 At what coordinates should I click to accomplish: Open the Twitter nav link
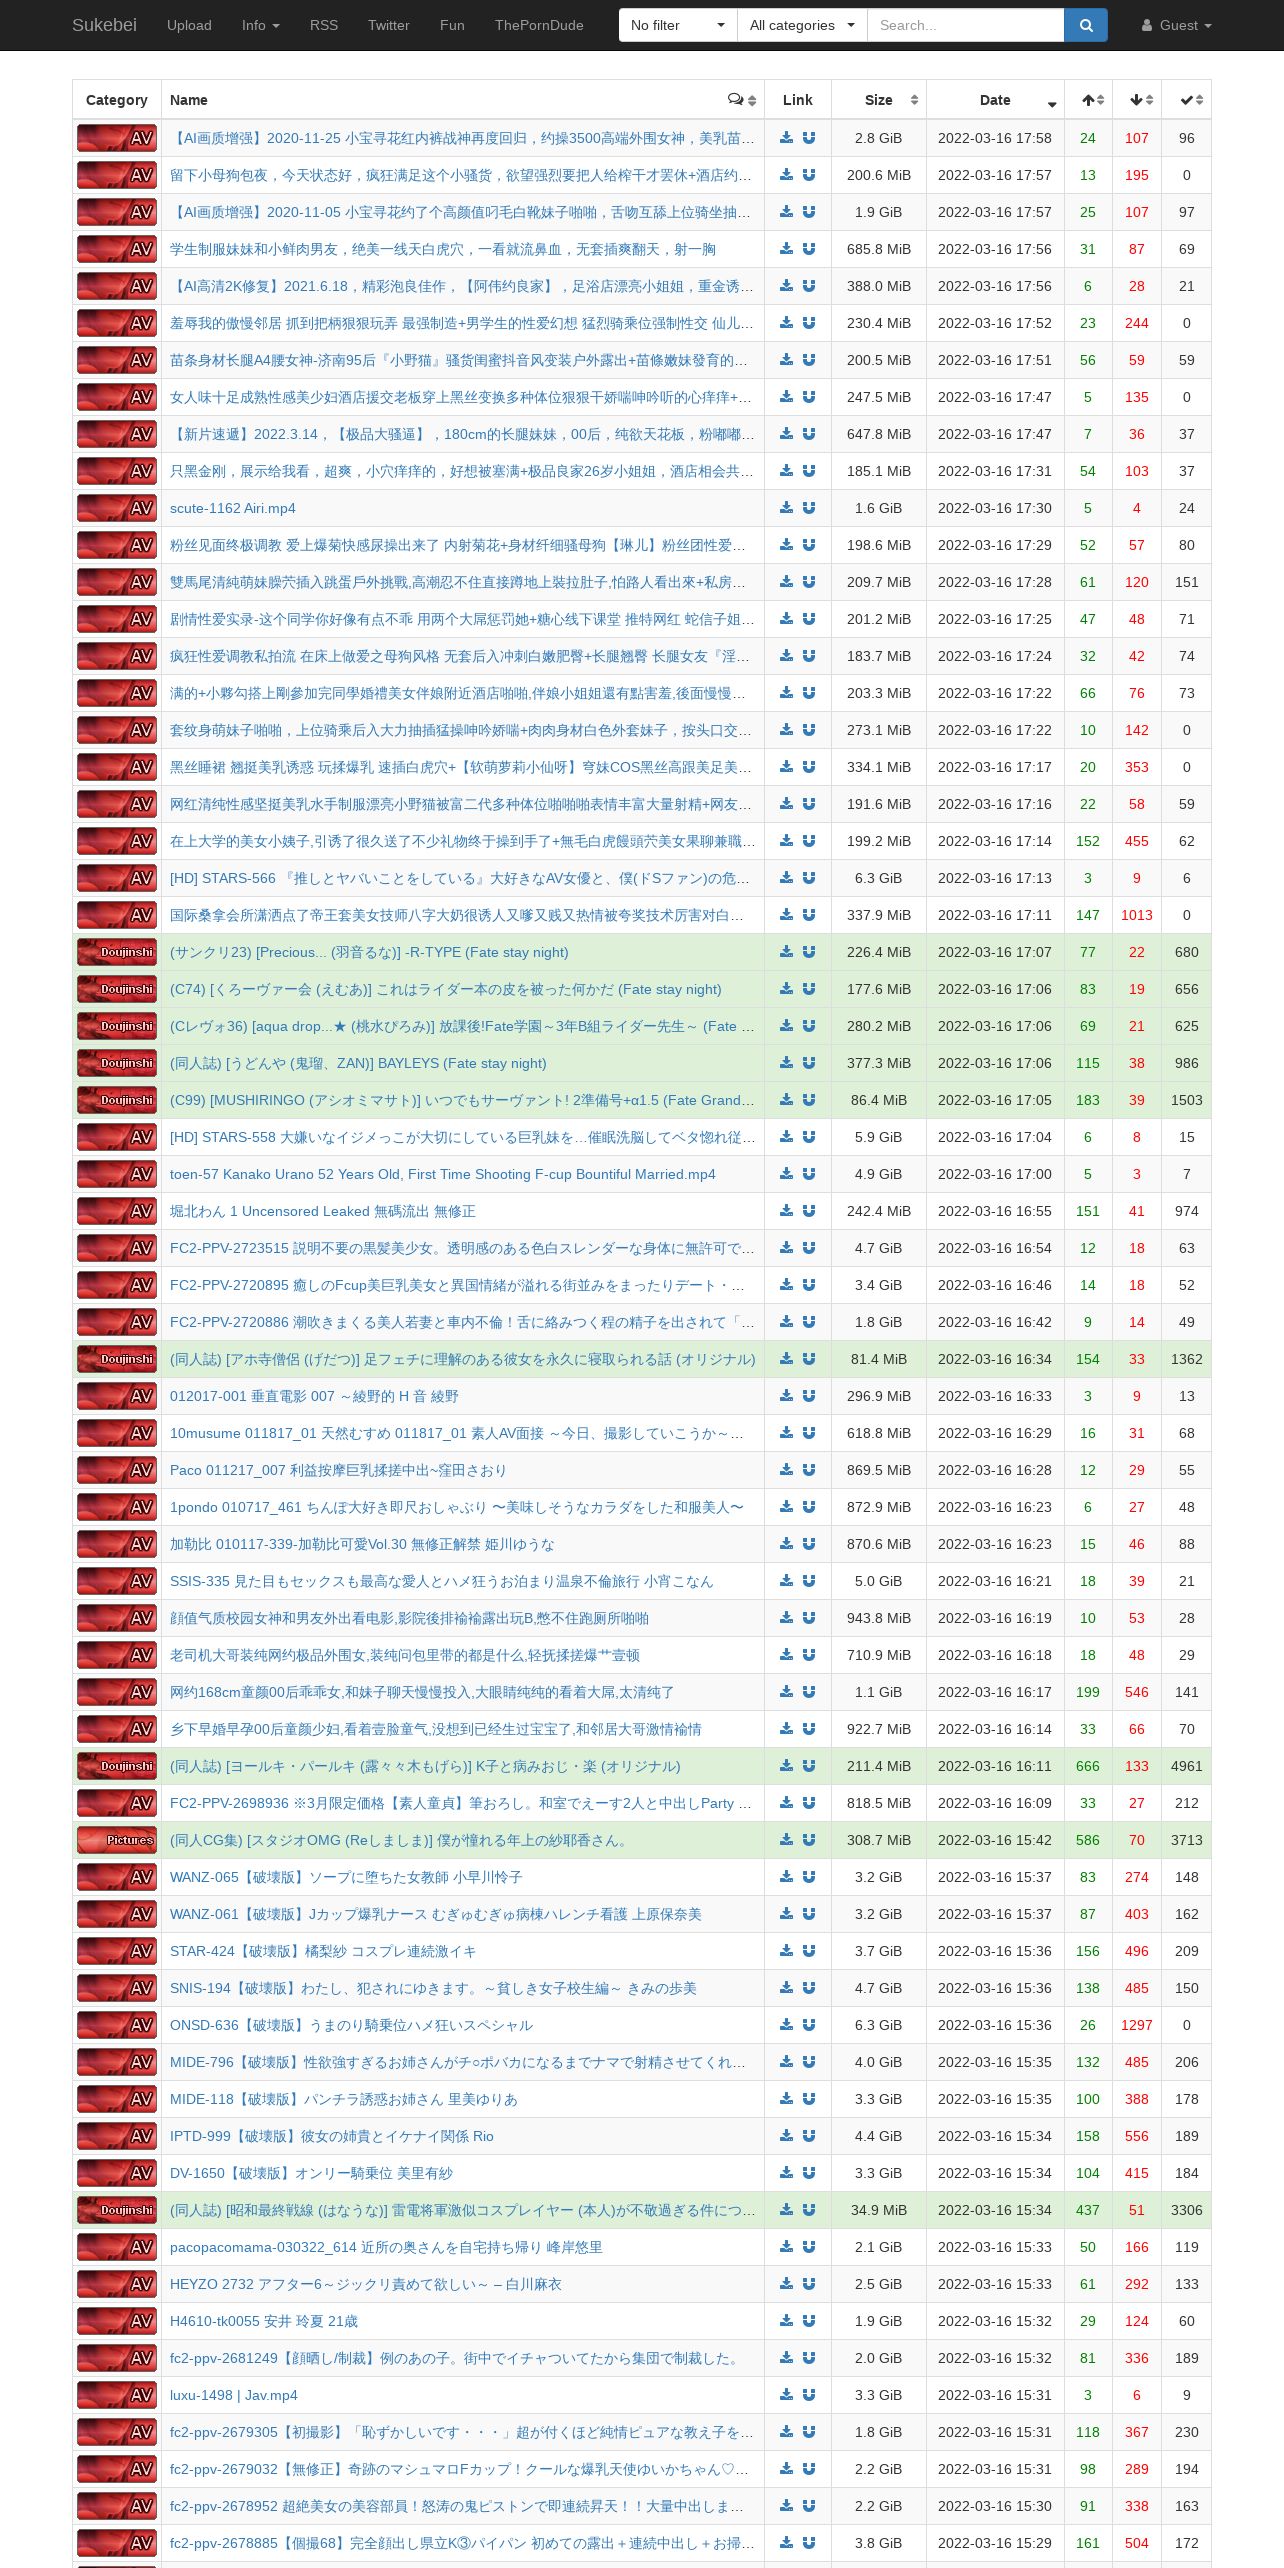point(389,25)
